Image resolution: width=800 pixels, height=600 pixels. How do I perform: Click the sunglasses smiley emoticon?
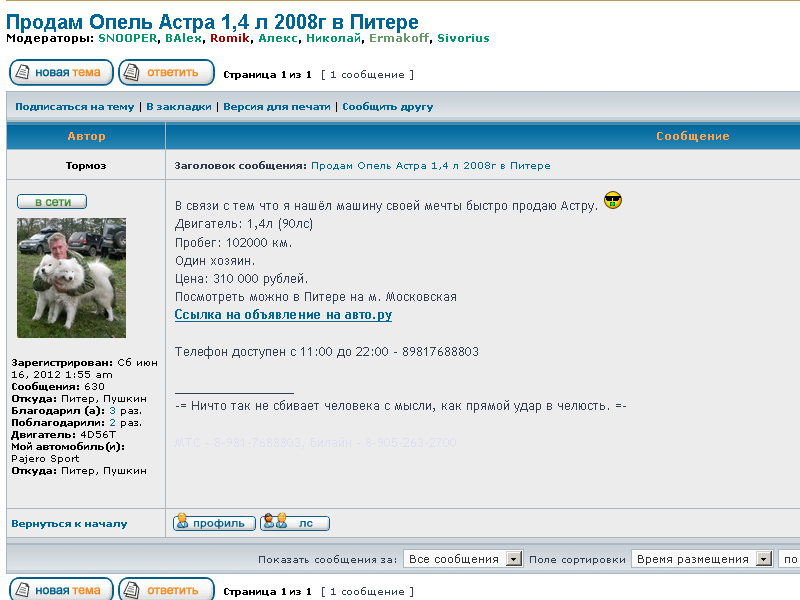point(613,200)
